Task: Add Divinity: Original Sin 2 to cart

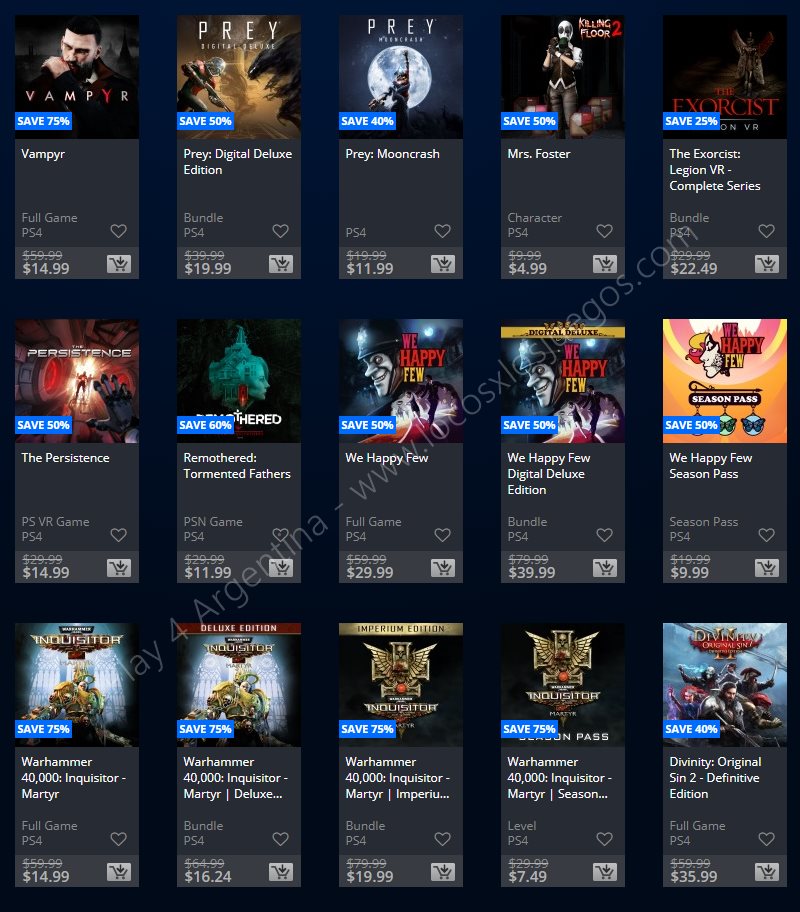Action: (x=767, y=872)
